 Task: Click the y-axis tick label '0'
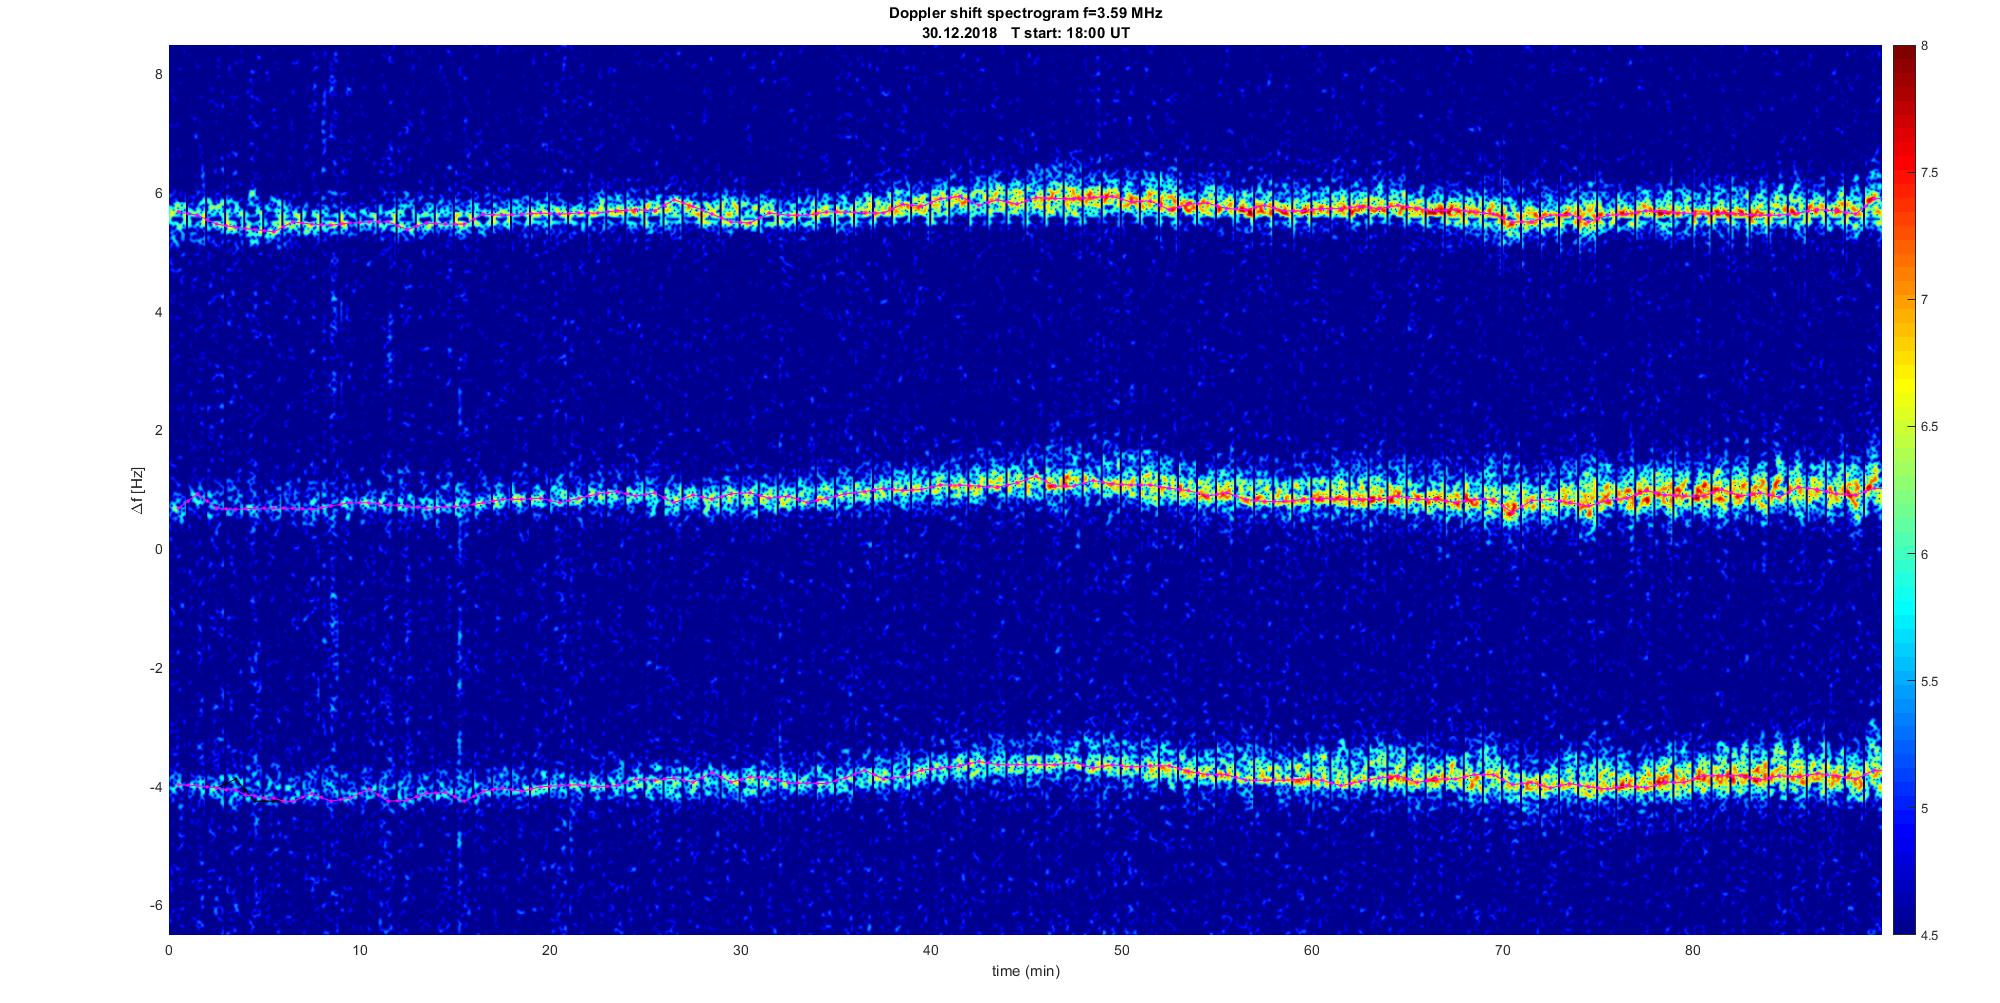158,550
